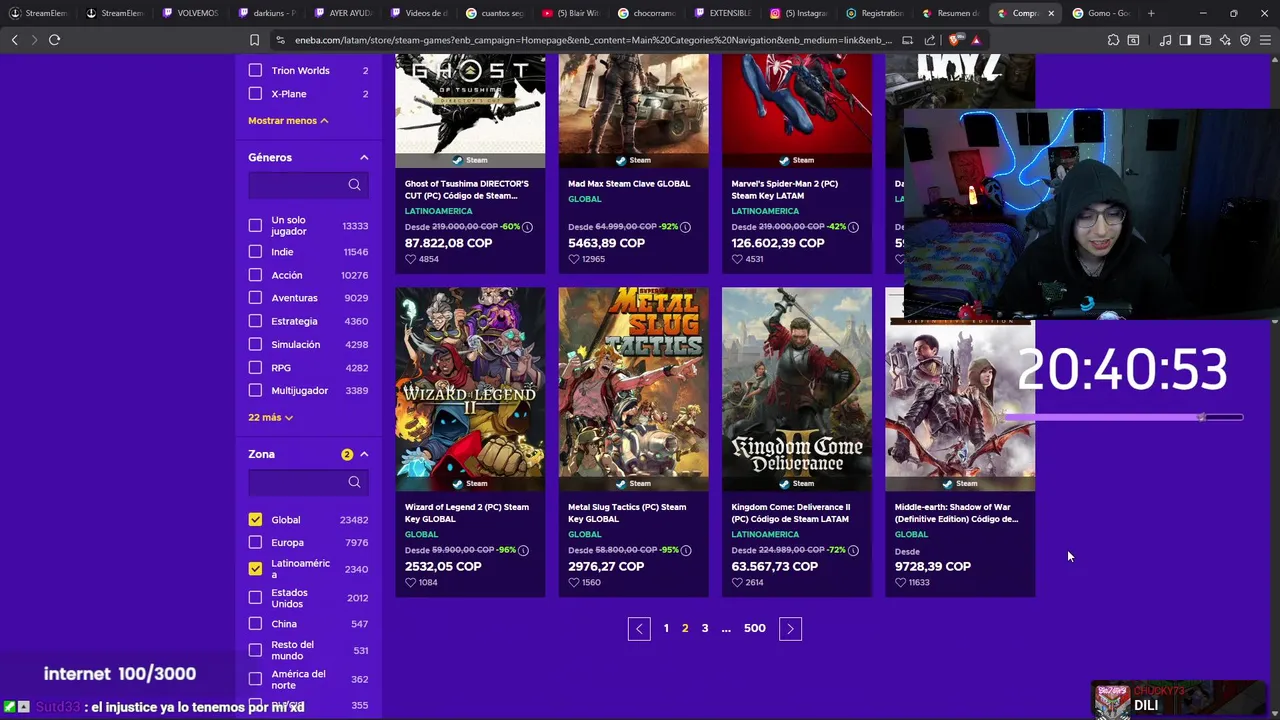Search icon in Zona filter
Image resolution: width=1280 pixels, height=720 pixels.
[354, 481]
